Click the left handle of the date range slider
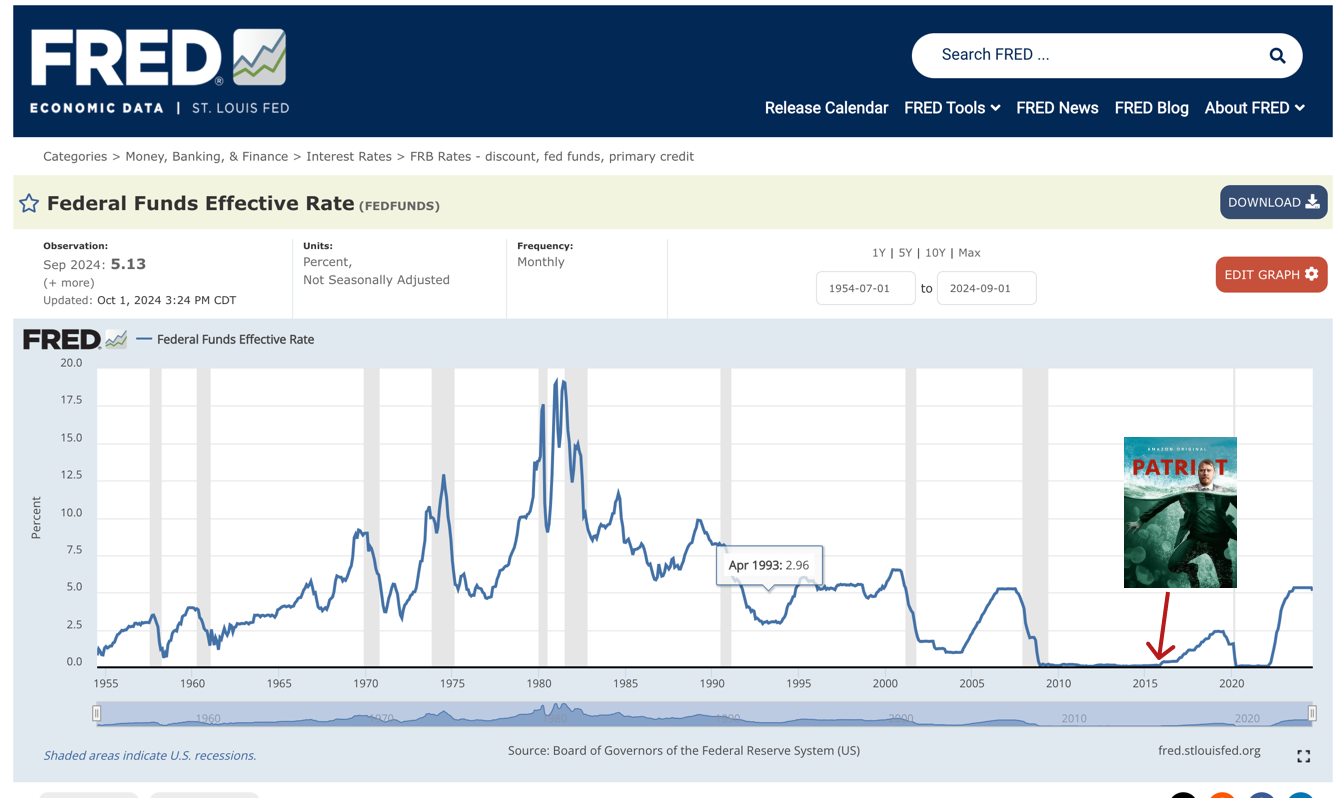The image size is (1343, 798). pyautogui.click(x=96, y=712)
